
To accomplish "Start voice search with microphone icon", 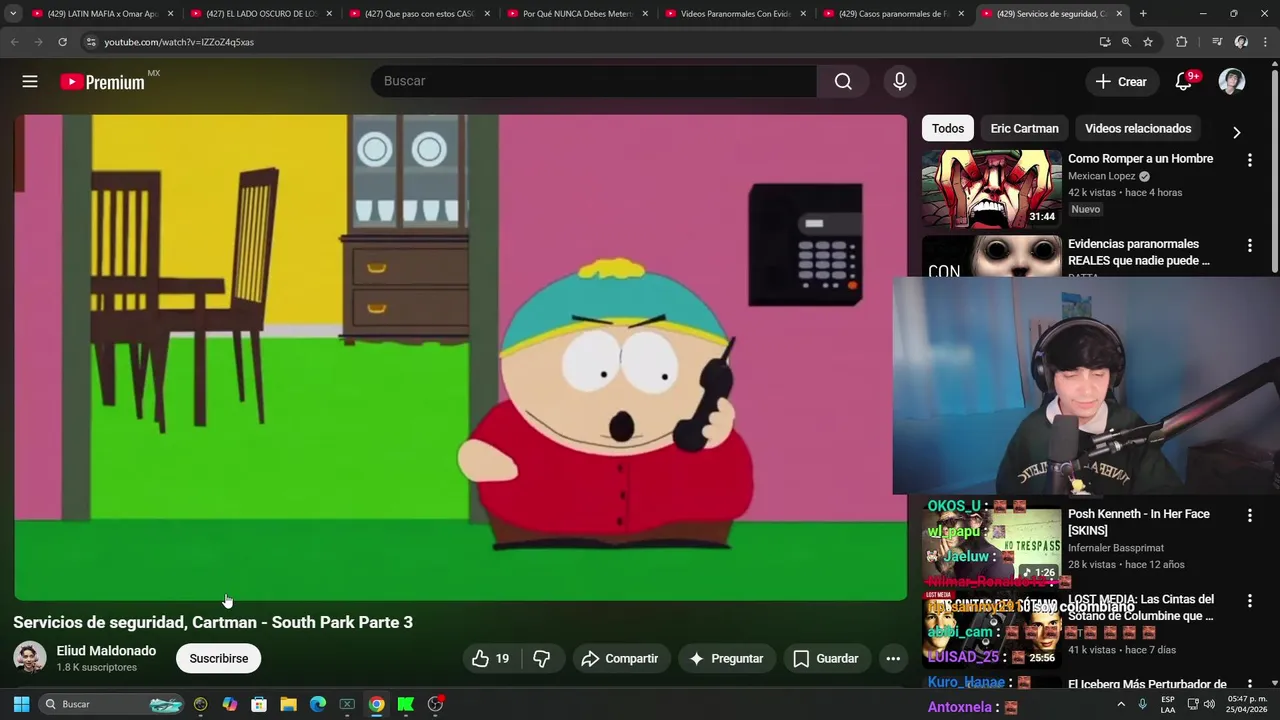I will 900,81.
